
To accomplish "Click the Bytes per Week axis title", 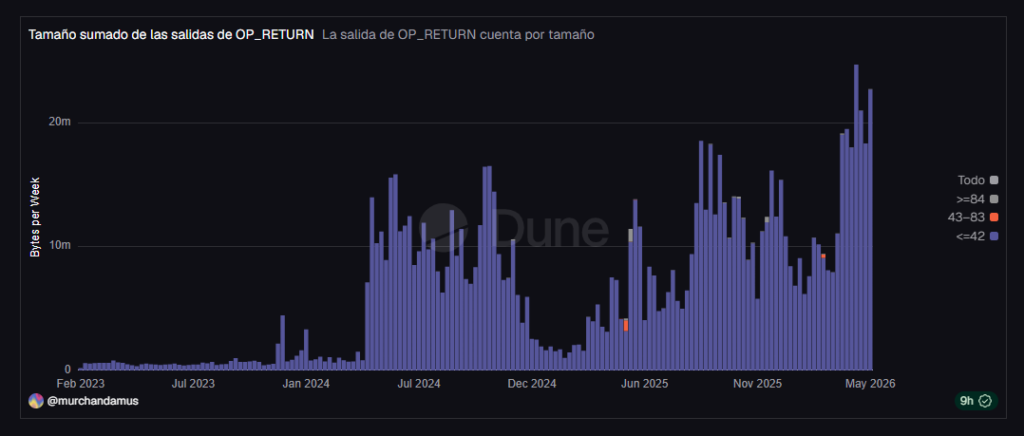I will [x=35, y=216].
